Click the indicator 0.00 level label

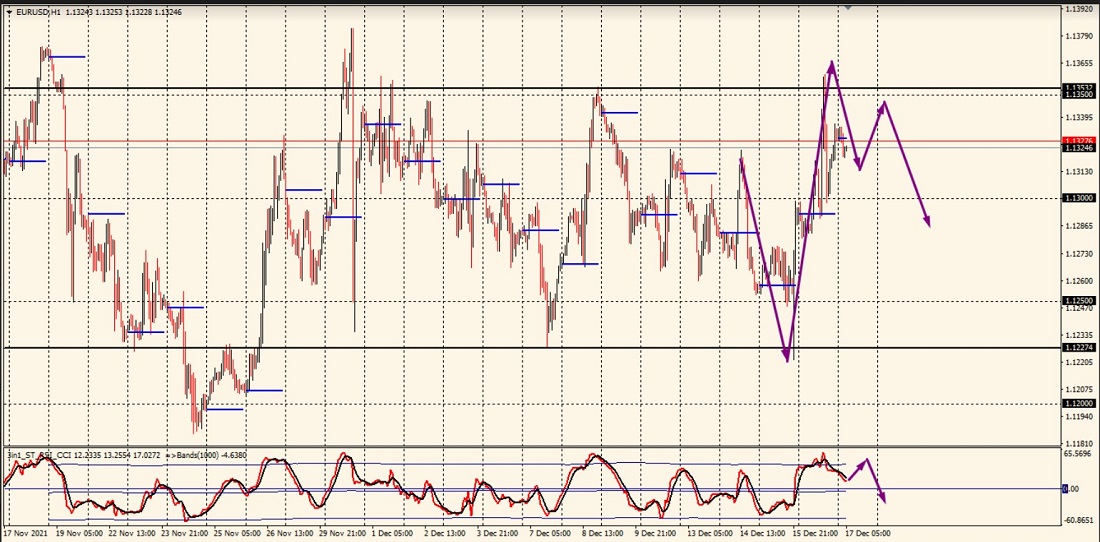(x=1072, y=489)
